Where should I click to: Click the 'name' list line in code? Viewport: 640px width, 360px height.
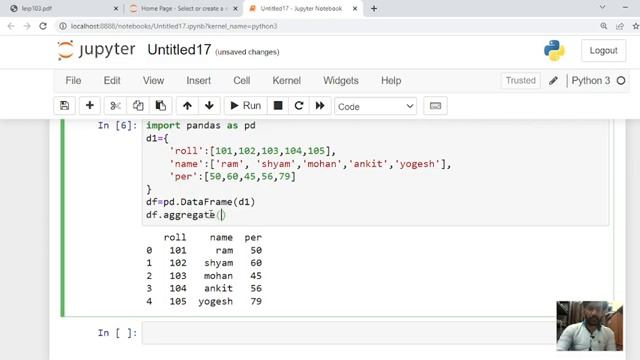click(310, 164)
